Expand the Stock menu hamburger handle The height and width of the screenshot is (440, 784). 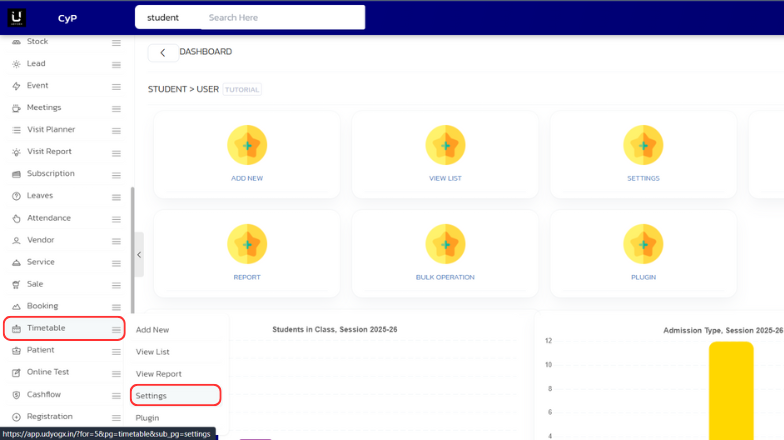pyautogui.click(x=116, y=42)
